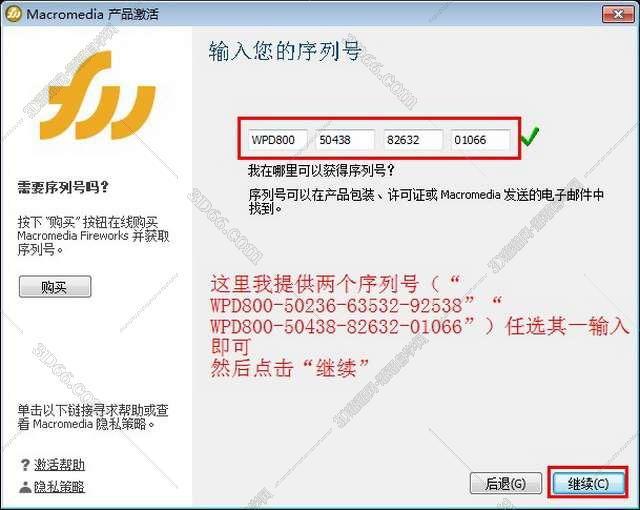Click the Fireworks logo in the title bar
This screenshot has width=640, height=510.
(x=13, y=14)
